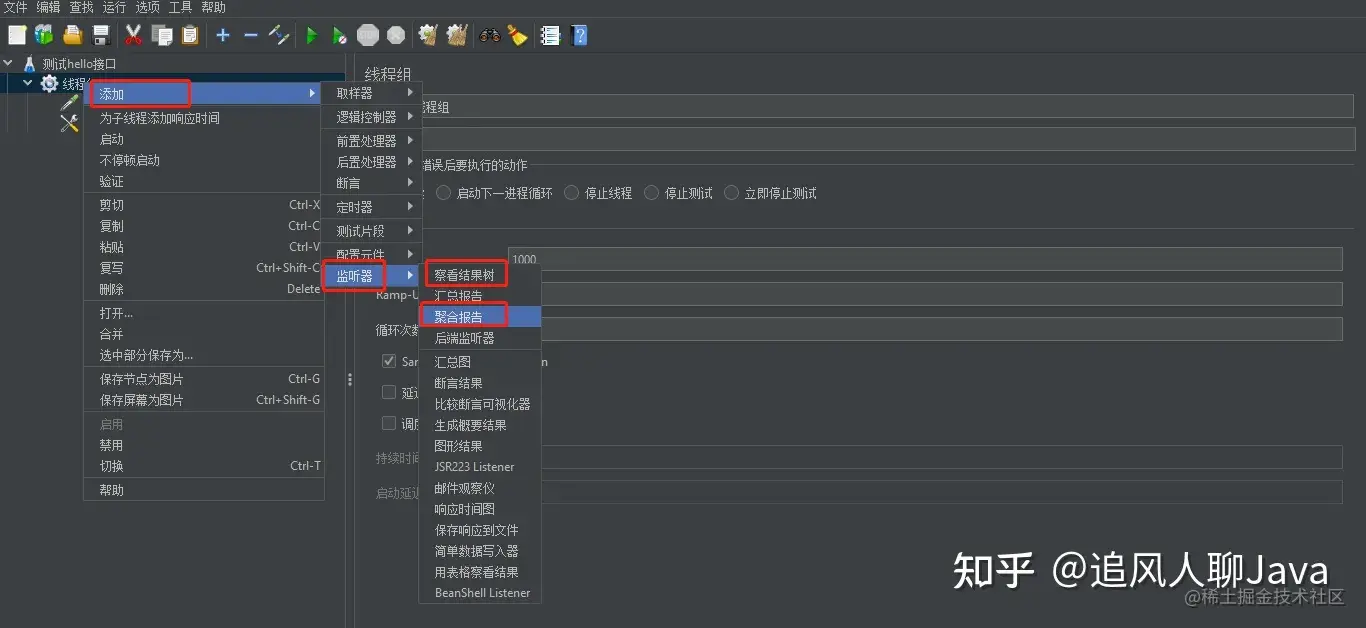This screenshot has width=1366, height=628.
Task: Click the Save floppy disk icon
Action: [x=100, y=36]
